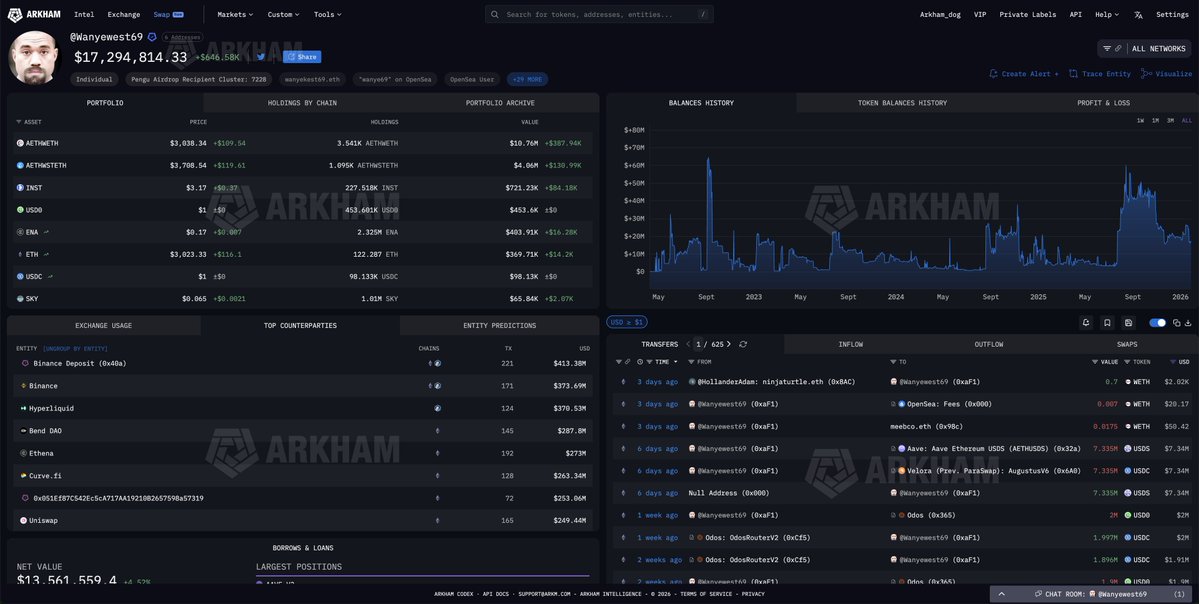Switch to the Profit & Loss tab

coord(1103,103)
